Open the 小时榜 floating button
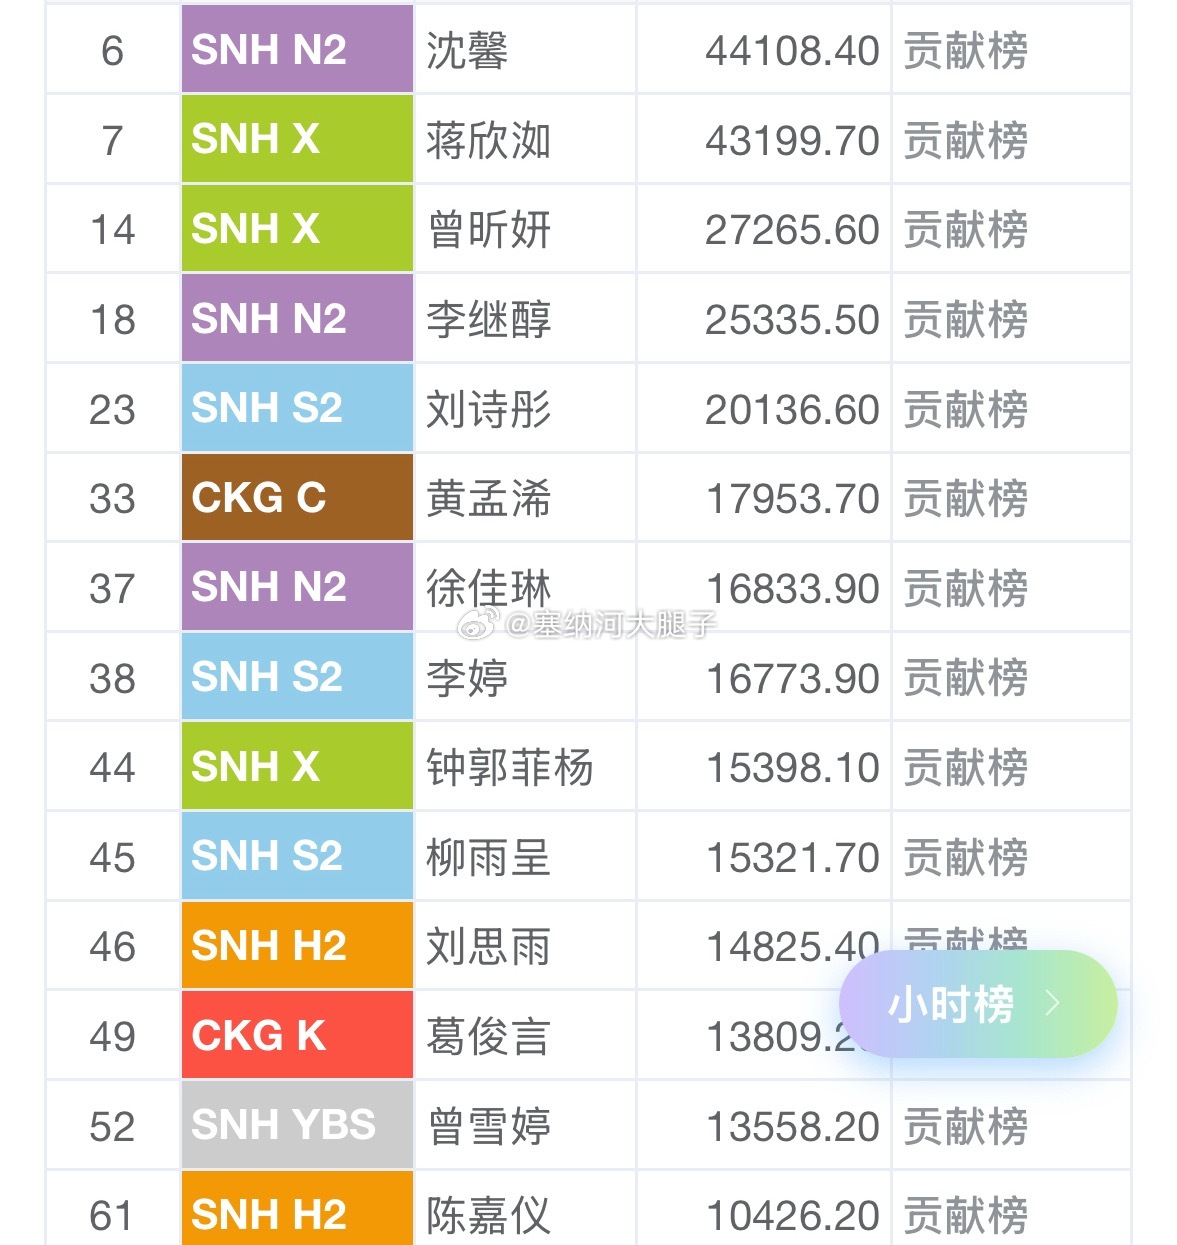The height and width of the screenshot is (1245, 1177). (977, 1004)
